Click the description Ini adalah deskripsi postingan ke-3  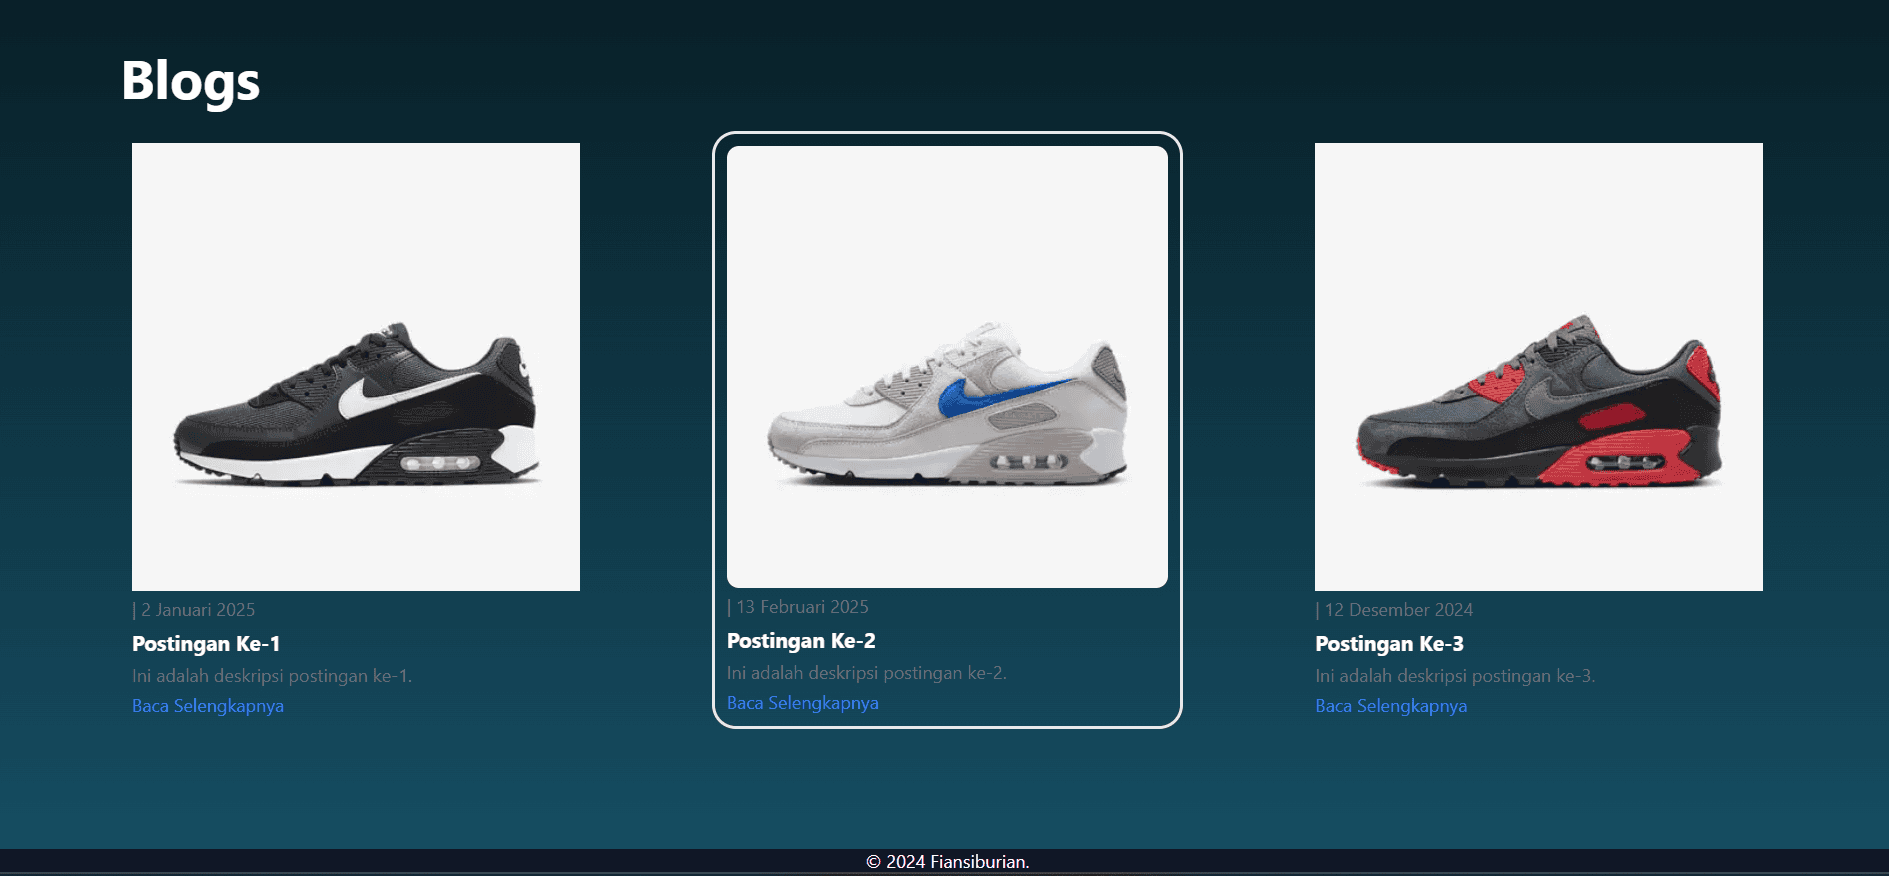tap(1455, 676)
